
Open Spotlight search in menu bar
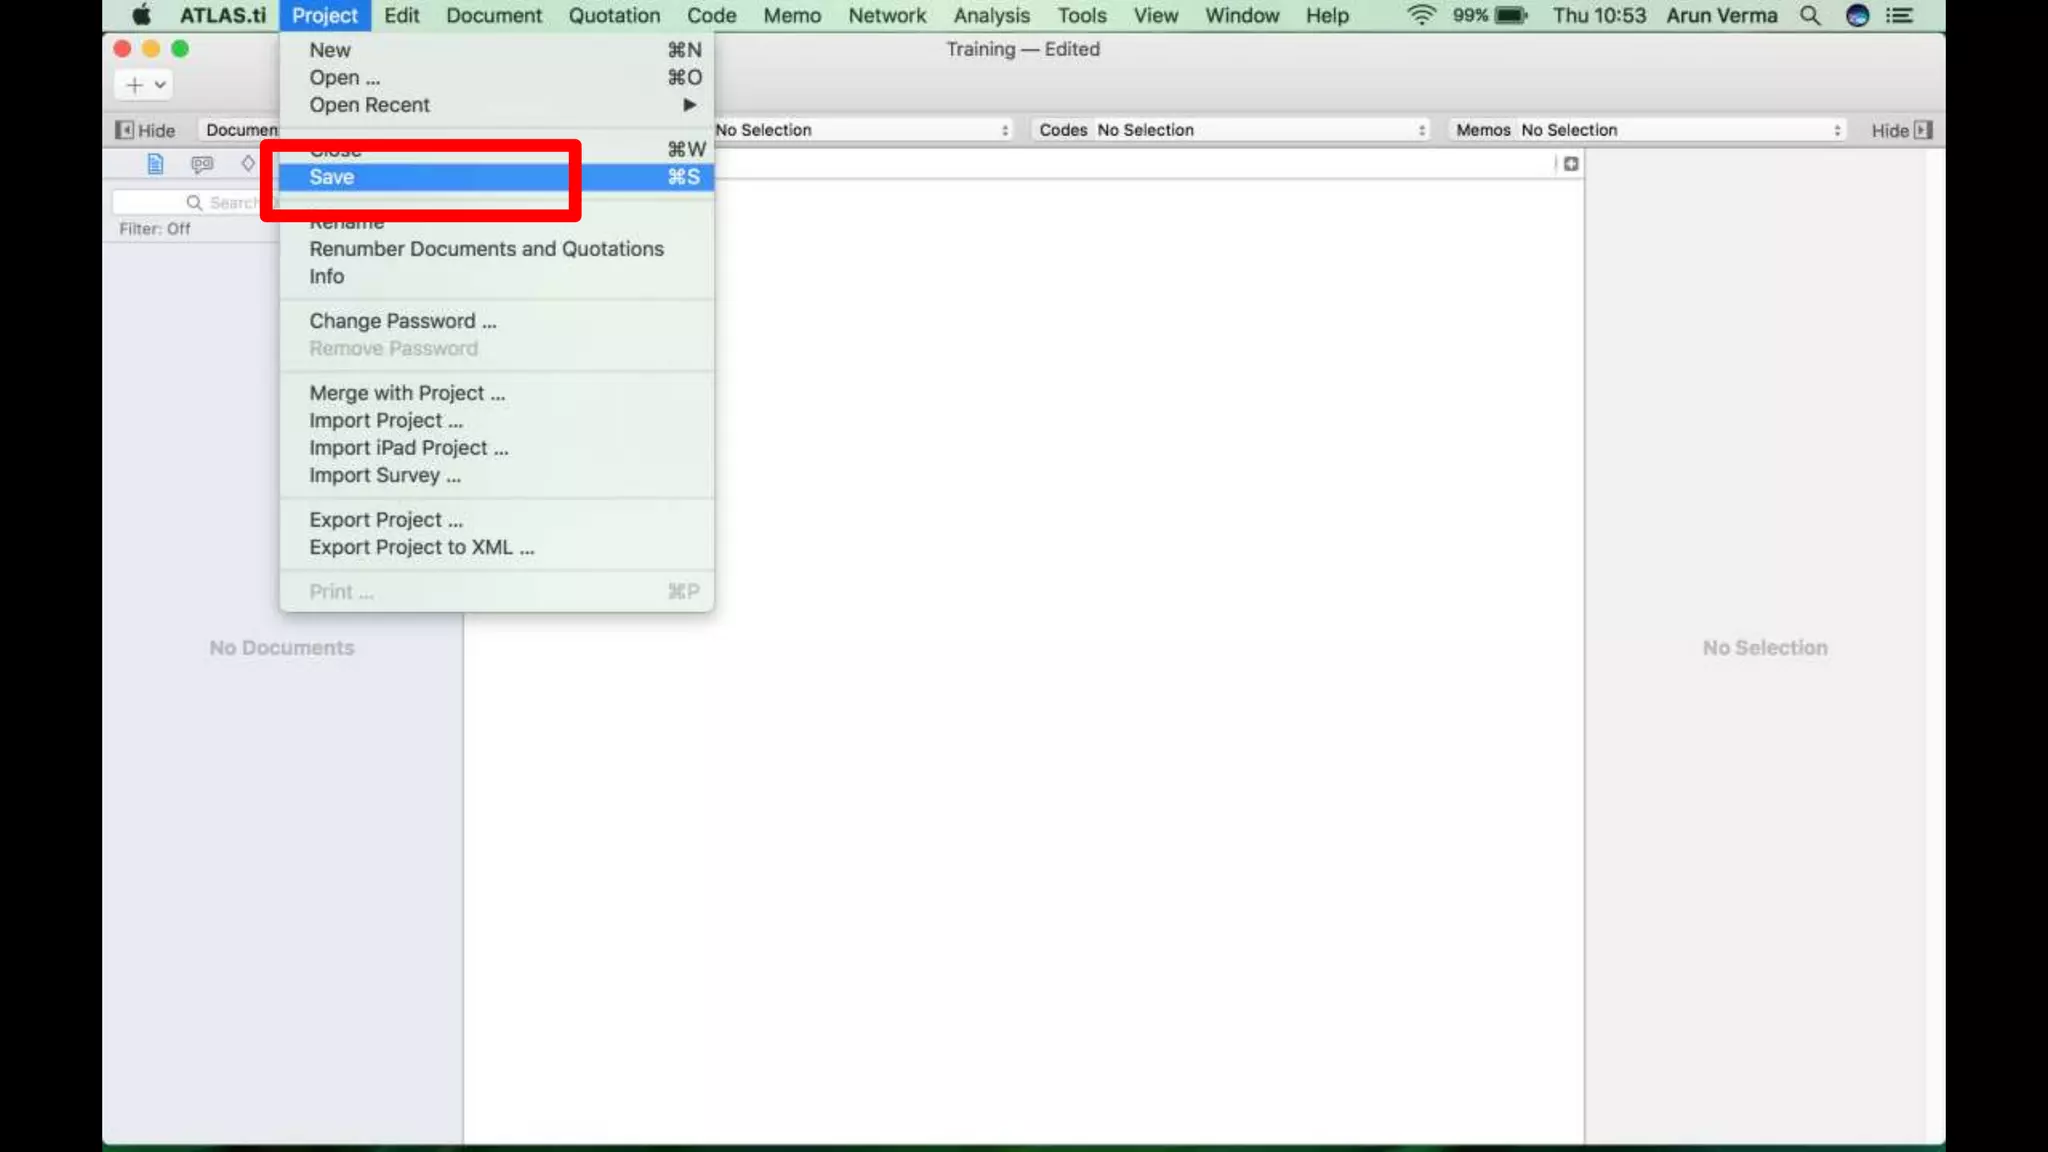click(x=1810, y=16)
